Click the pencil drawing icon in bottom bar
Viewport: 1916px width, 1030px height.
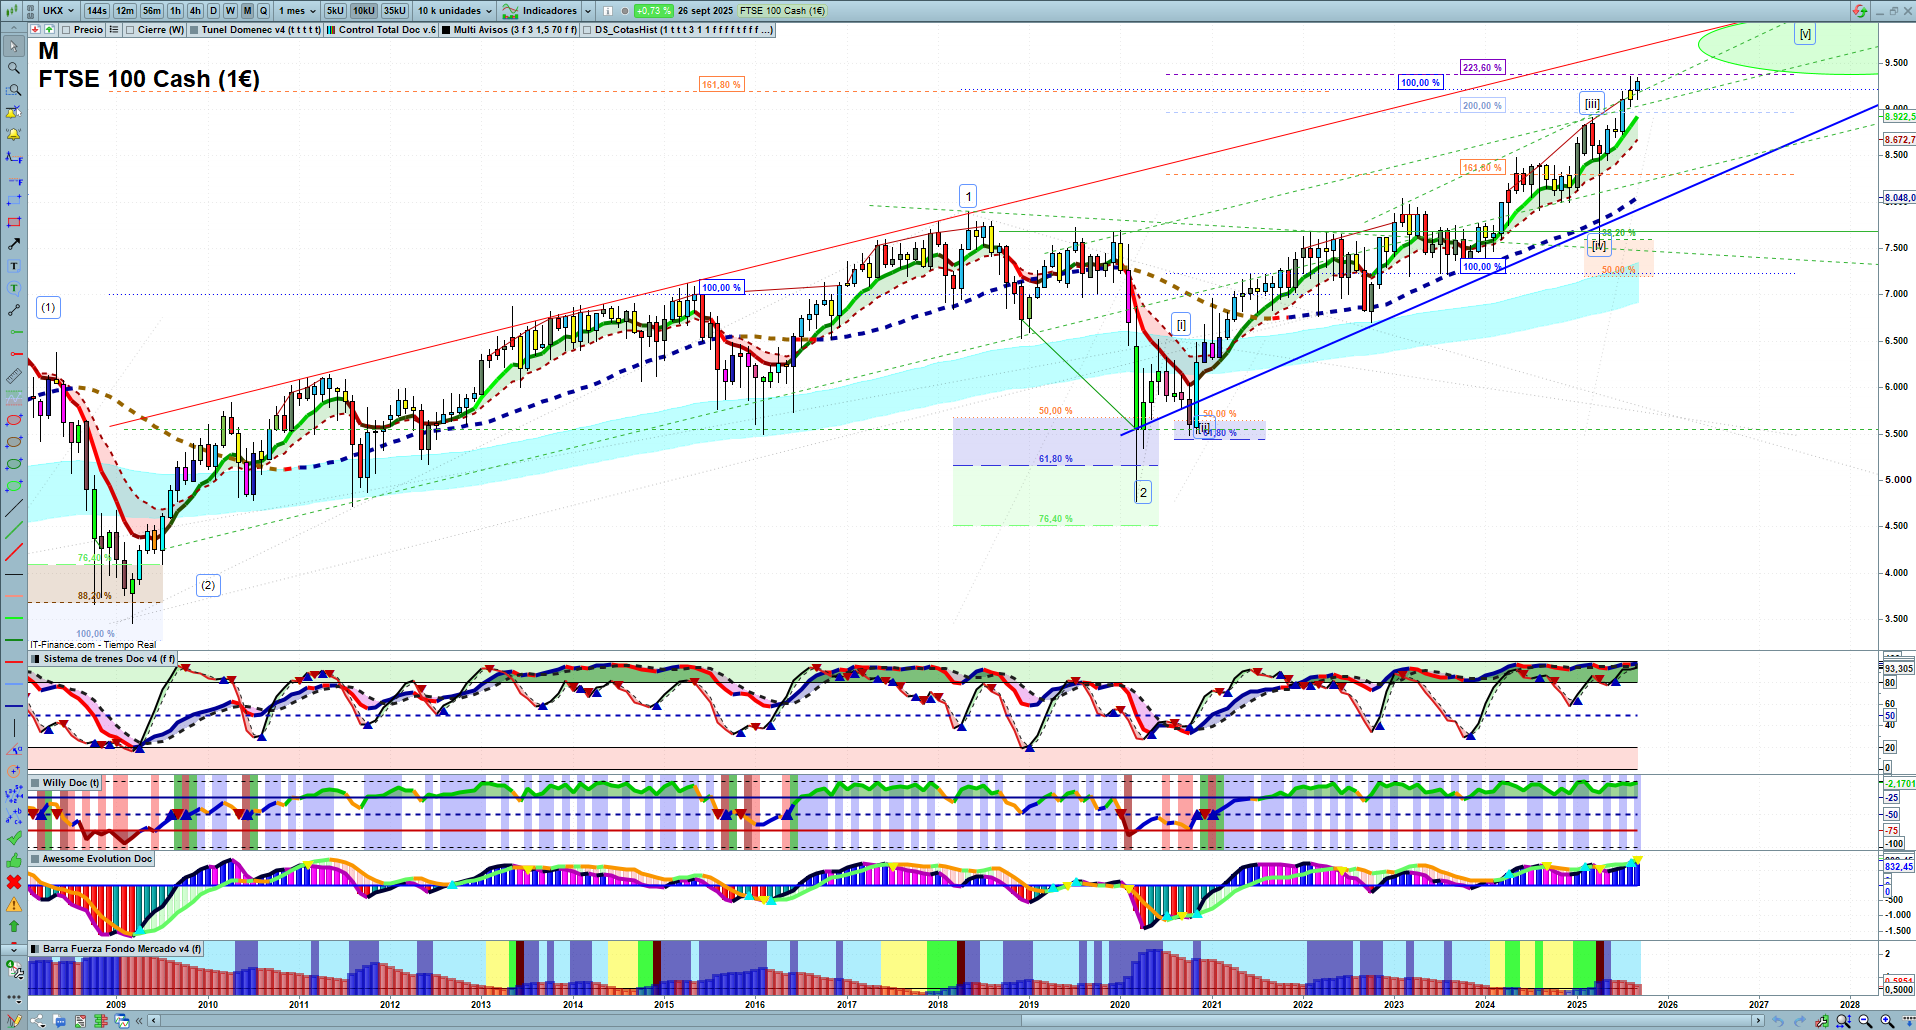point(14,1021)
